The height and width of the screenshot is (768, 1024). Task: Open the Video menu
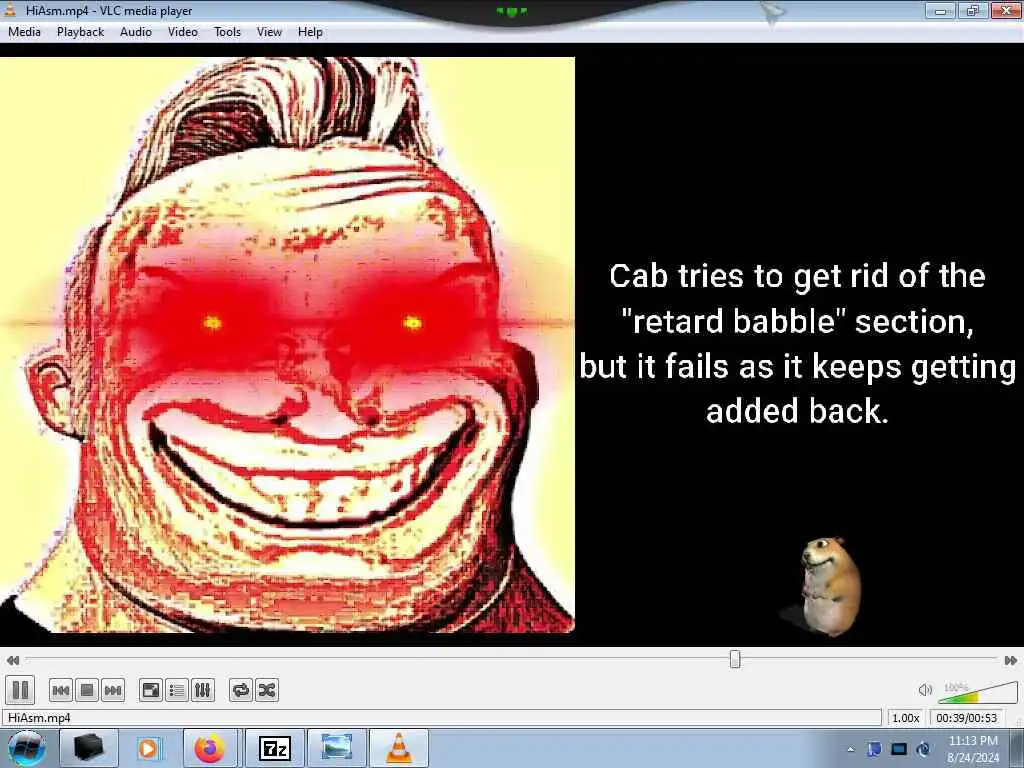click(183, 31)
